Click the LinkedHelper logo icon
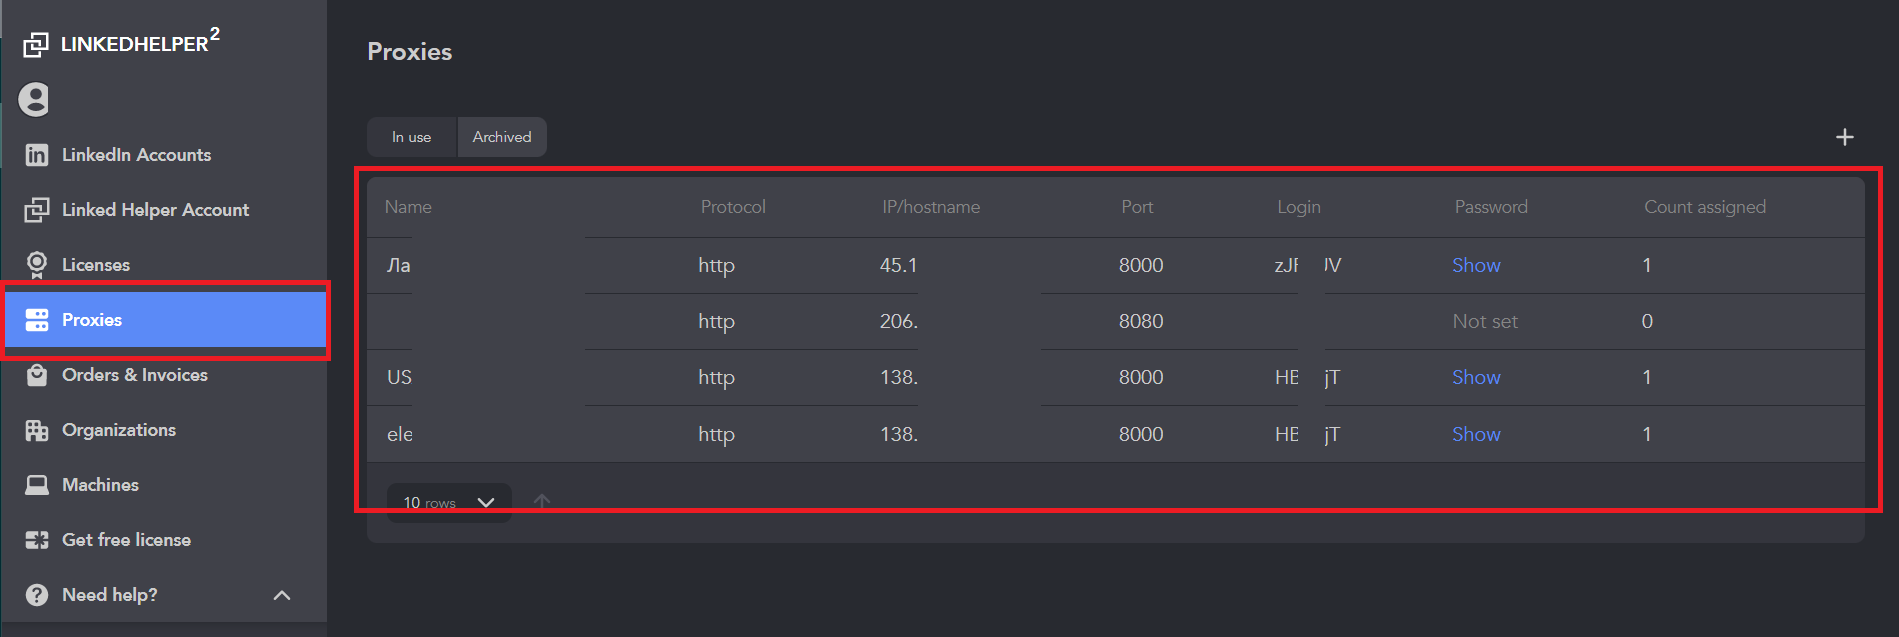This screenshot has height=637, width=1899. pos(36,44)
